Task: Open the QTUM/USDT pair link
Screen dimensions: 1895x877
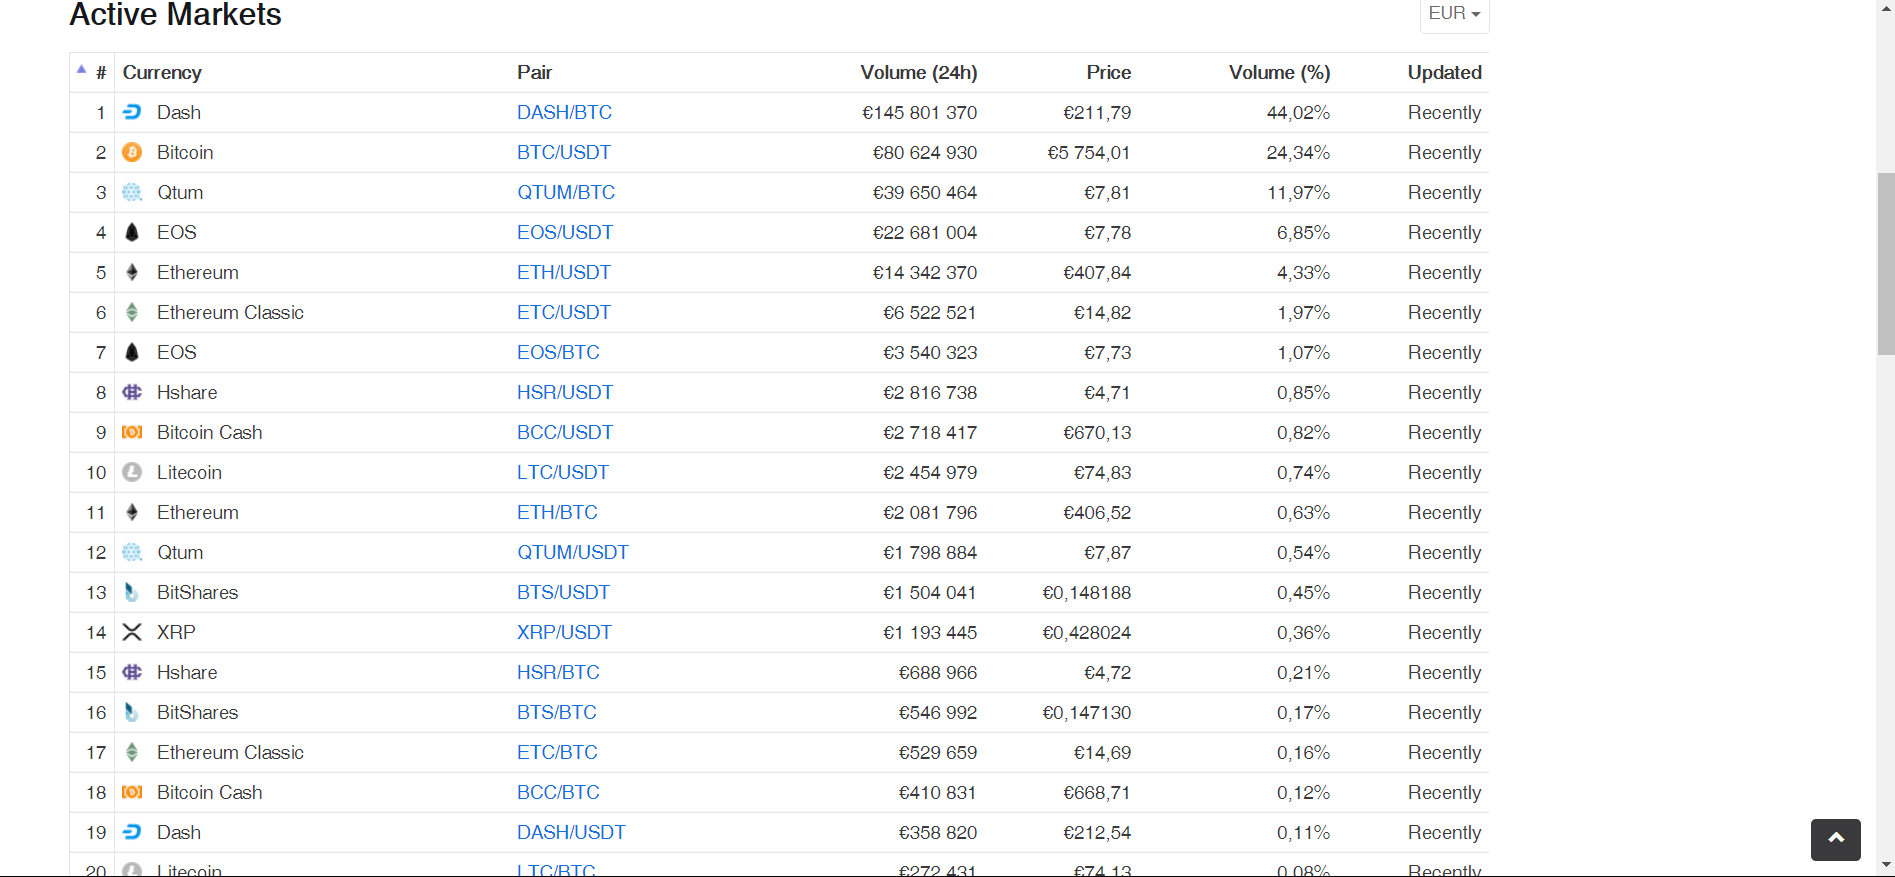Action: [572, 552]
